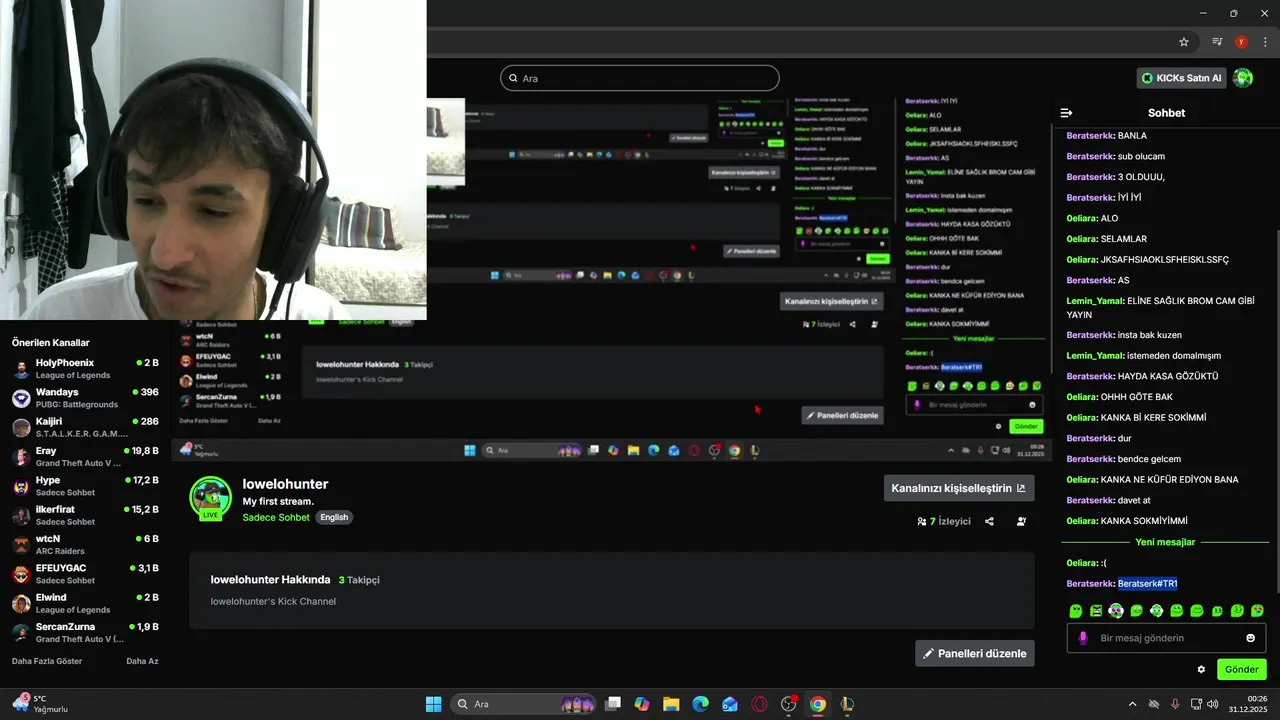This screenshot has height=720, width=1280.
Task: Open Outlook mail from the taskbar
Action: pos(730,704)
